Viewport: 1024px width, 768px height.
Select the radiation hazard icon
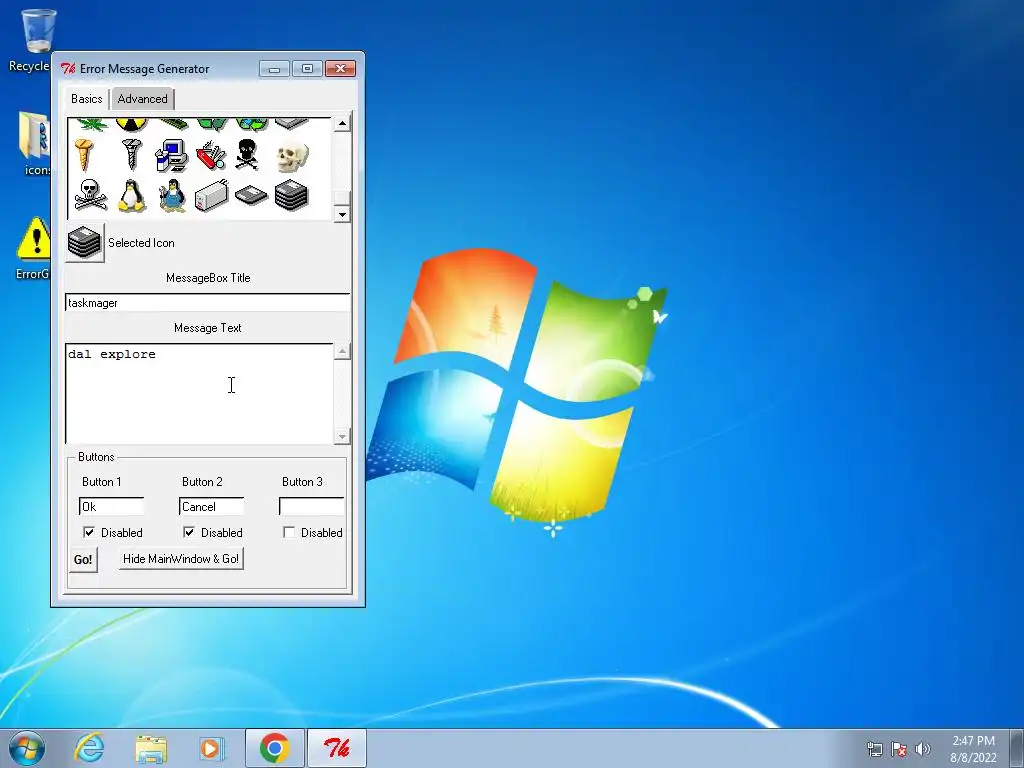(x=131, y=124)
